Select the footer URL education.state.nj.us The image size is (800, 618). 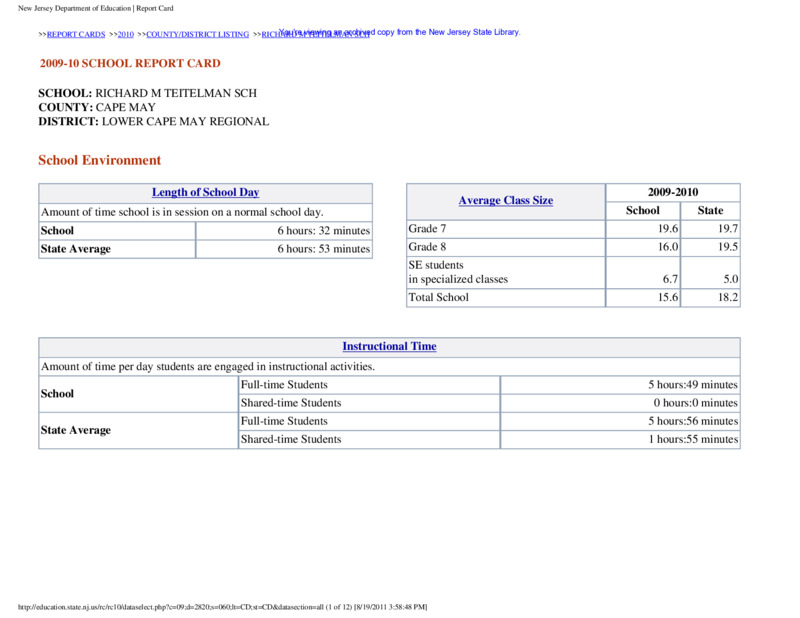[x=222, y=607]
